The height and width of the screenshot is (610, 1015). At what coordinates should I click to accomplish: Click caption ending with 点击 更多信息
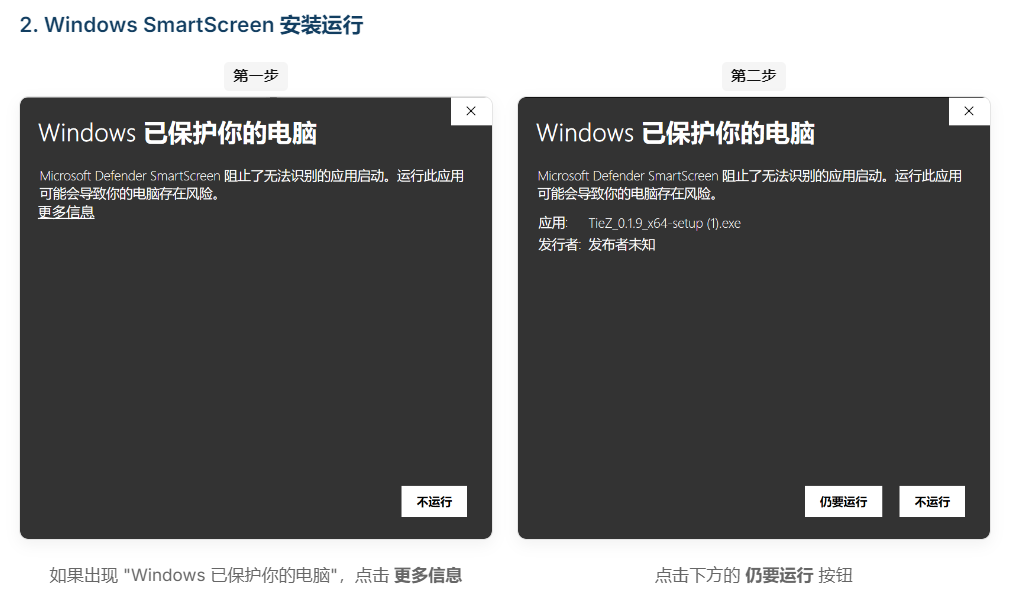(256, 575)
